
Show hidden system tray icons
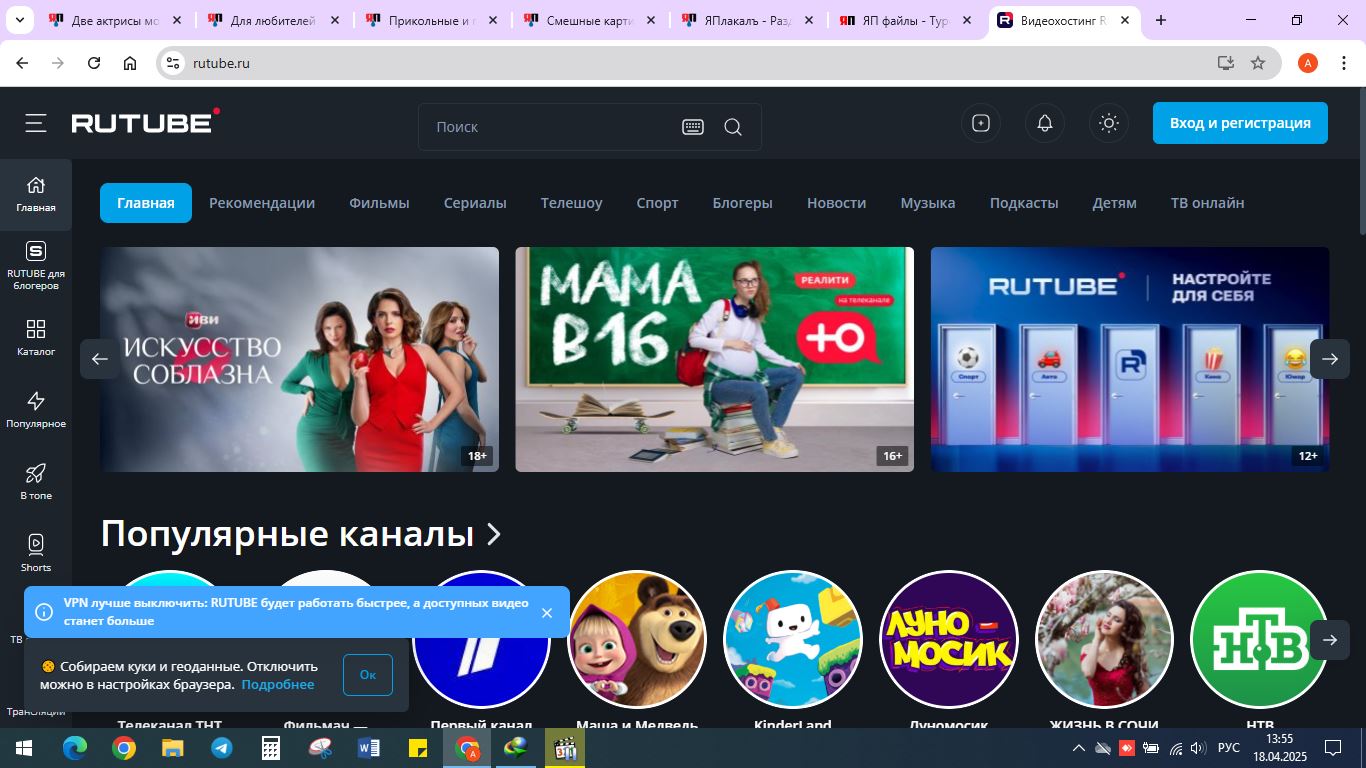[1078, 748]
